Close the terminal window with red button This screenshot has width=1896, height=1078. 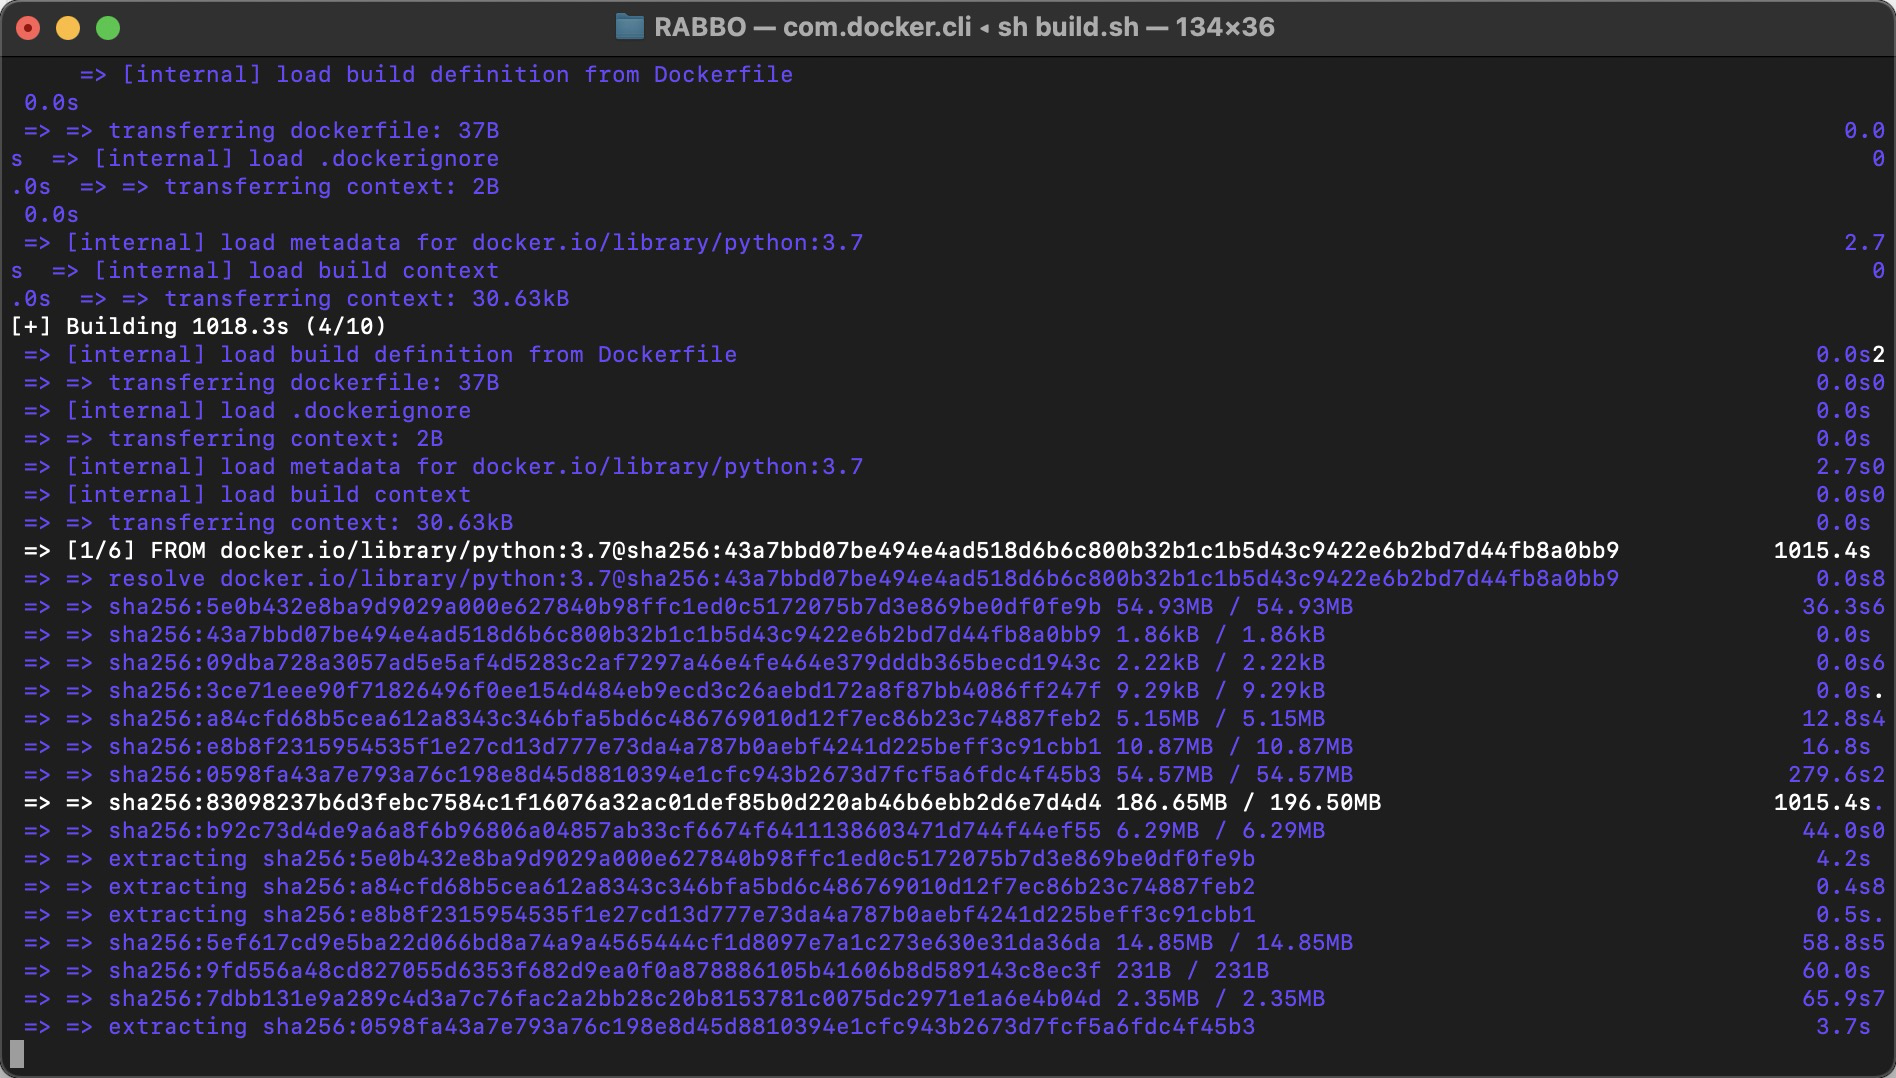point(28,28)
